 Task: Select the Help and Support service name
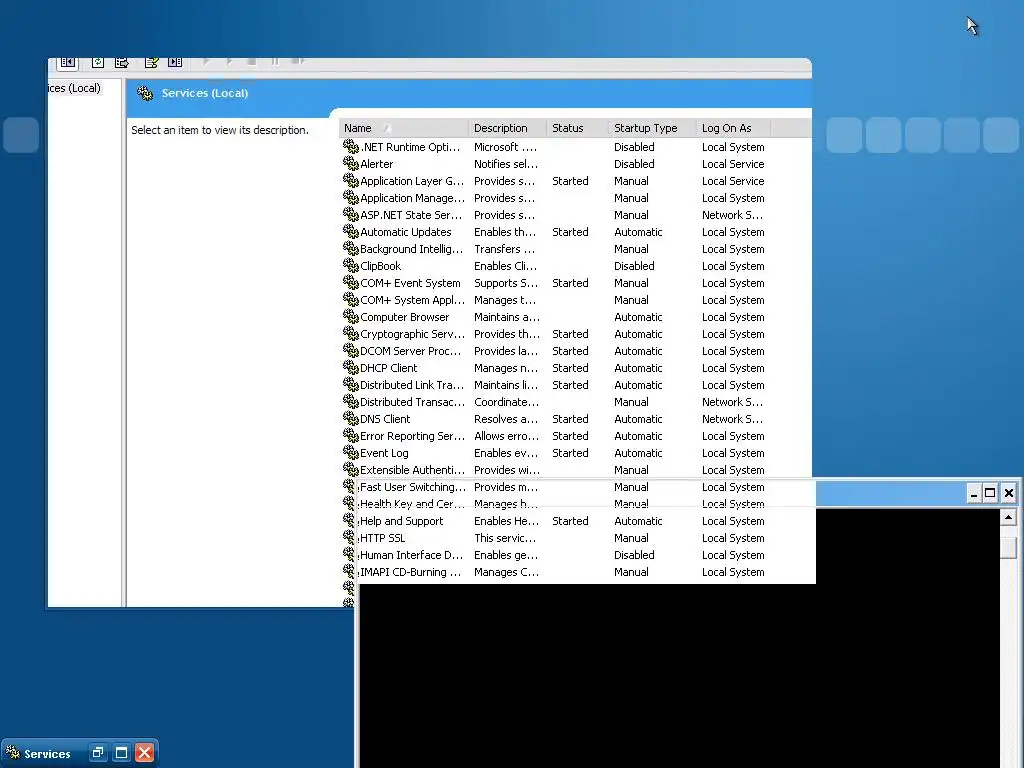[402, 520]
